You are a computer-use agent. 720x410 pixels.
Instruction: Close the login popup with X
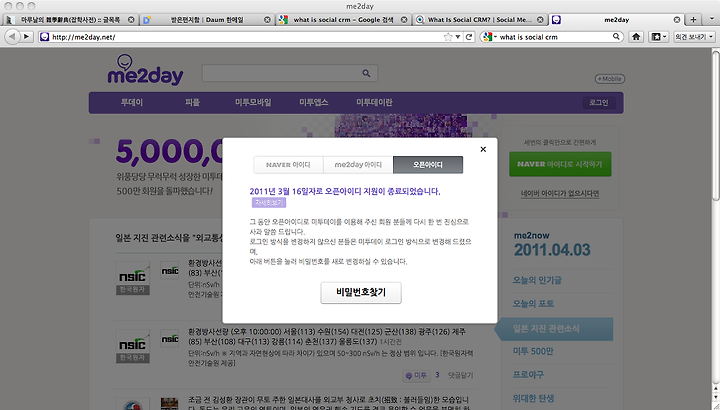click(483, 149)
